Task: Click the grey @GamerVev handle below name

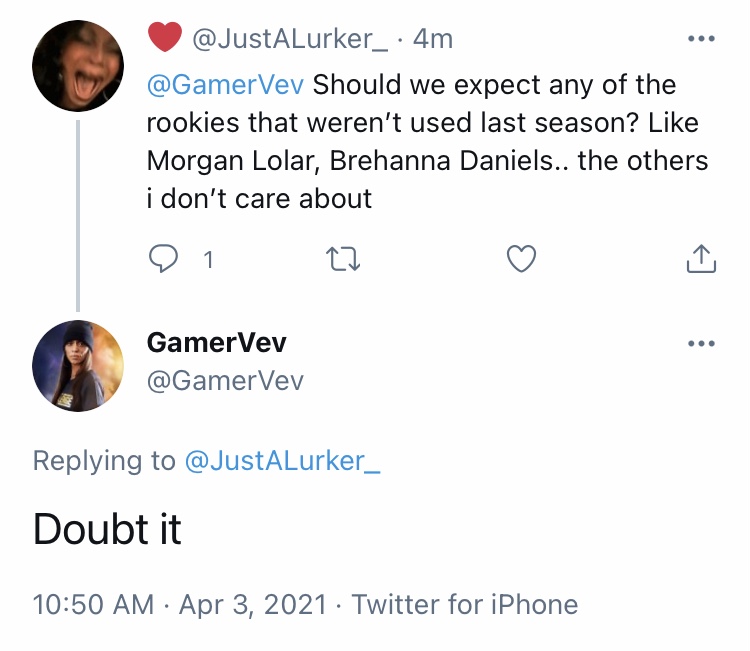Action: (x=225, y=381)
